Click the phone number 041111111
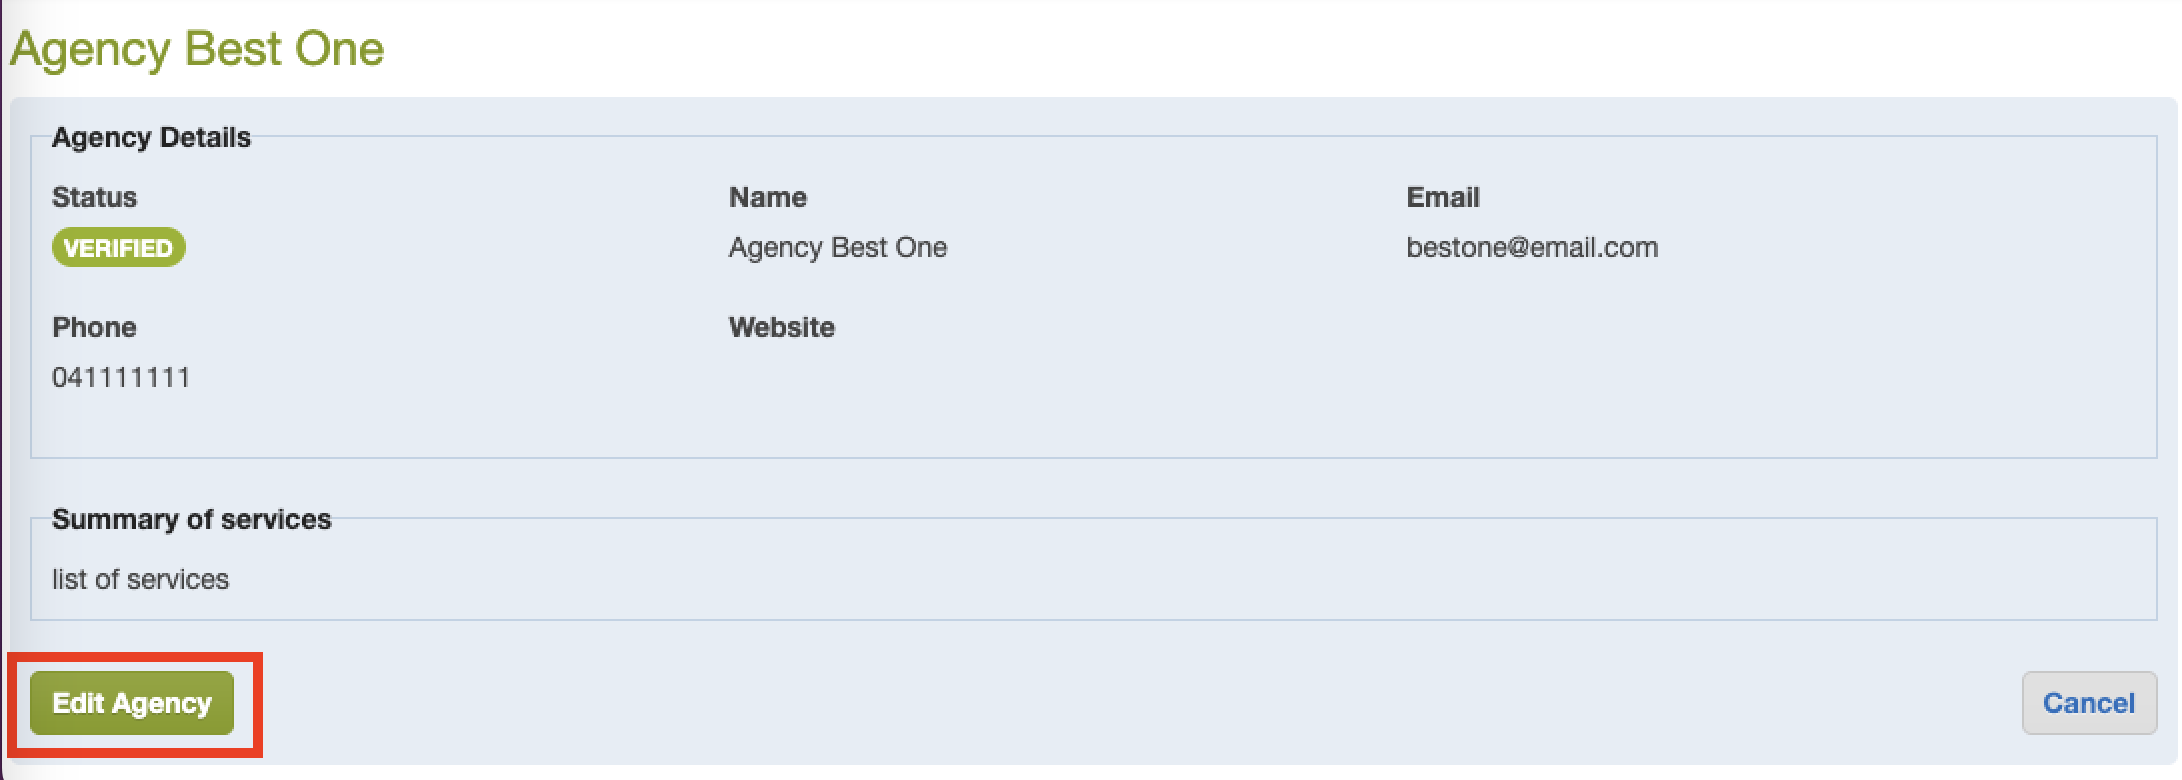Viewport: 2182px width, 780px height. (x=121, y=378)
